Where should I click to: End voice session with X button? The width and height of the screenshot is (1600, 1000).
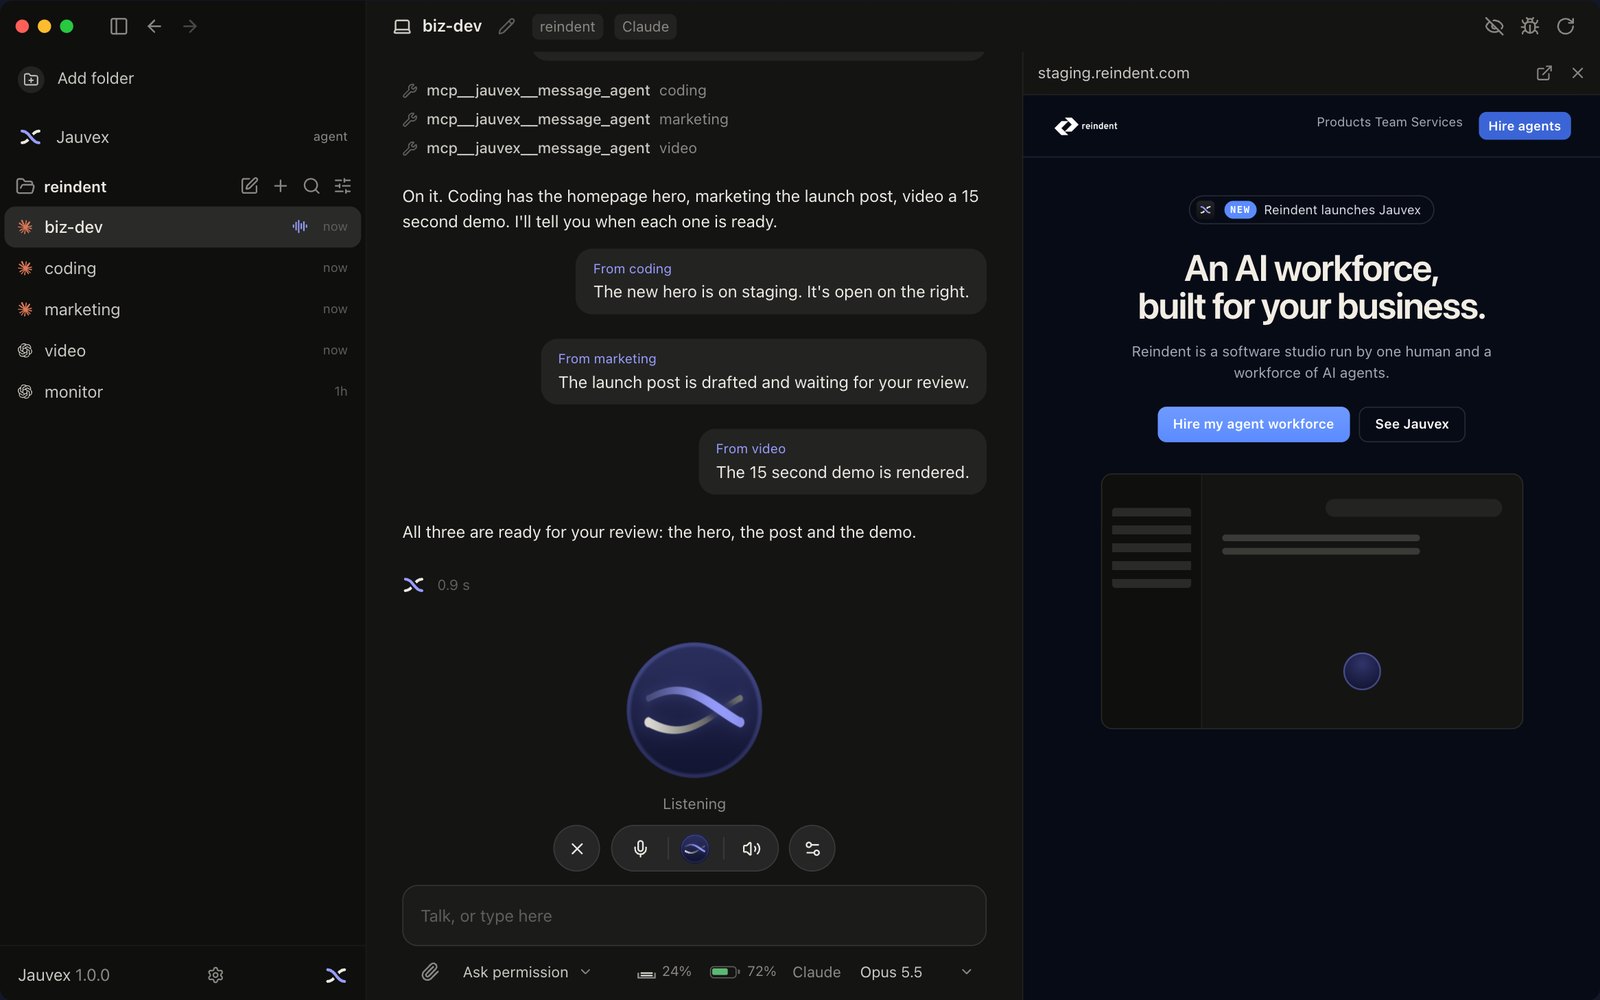[x=577, y=848]
